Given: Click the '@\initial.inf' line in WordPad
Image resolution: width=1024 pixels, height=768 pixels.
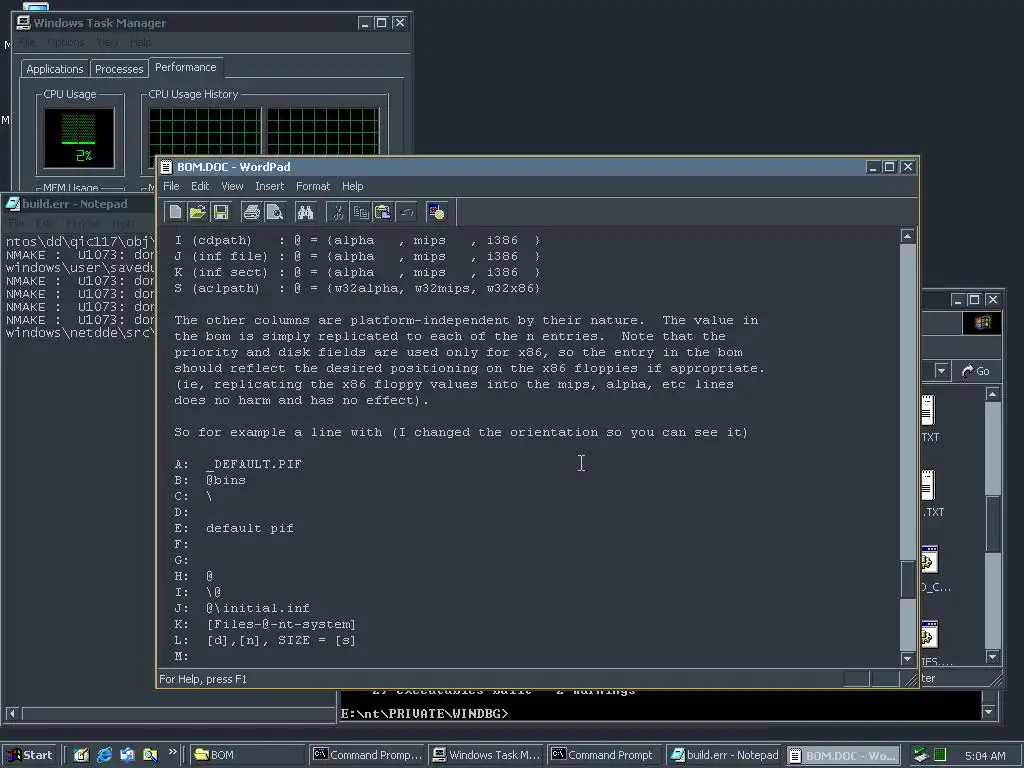Looking at the screenshot, I should [258, 608].
